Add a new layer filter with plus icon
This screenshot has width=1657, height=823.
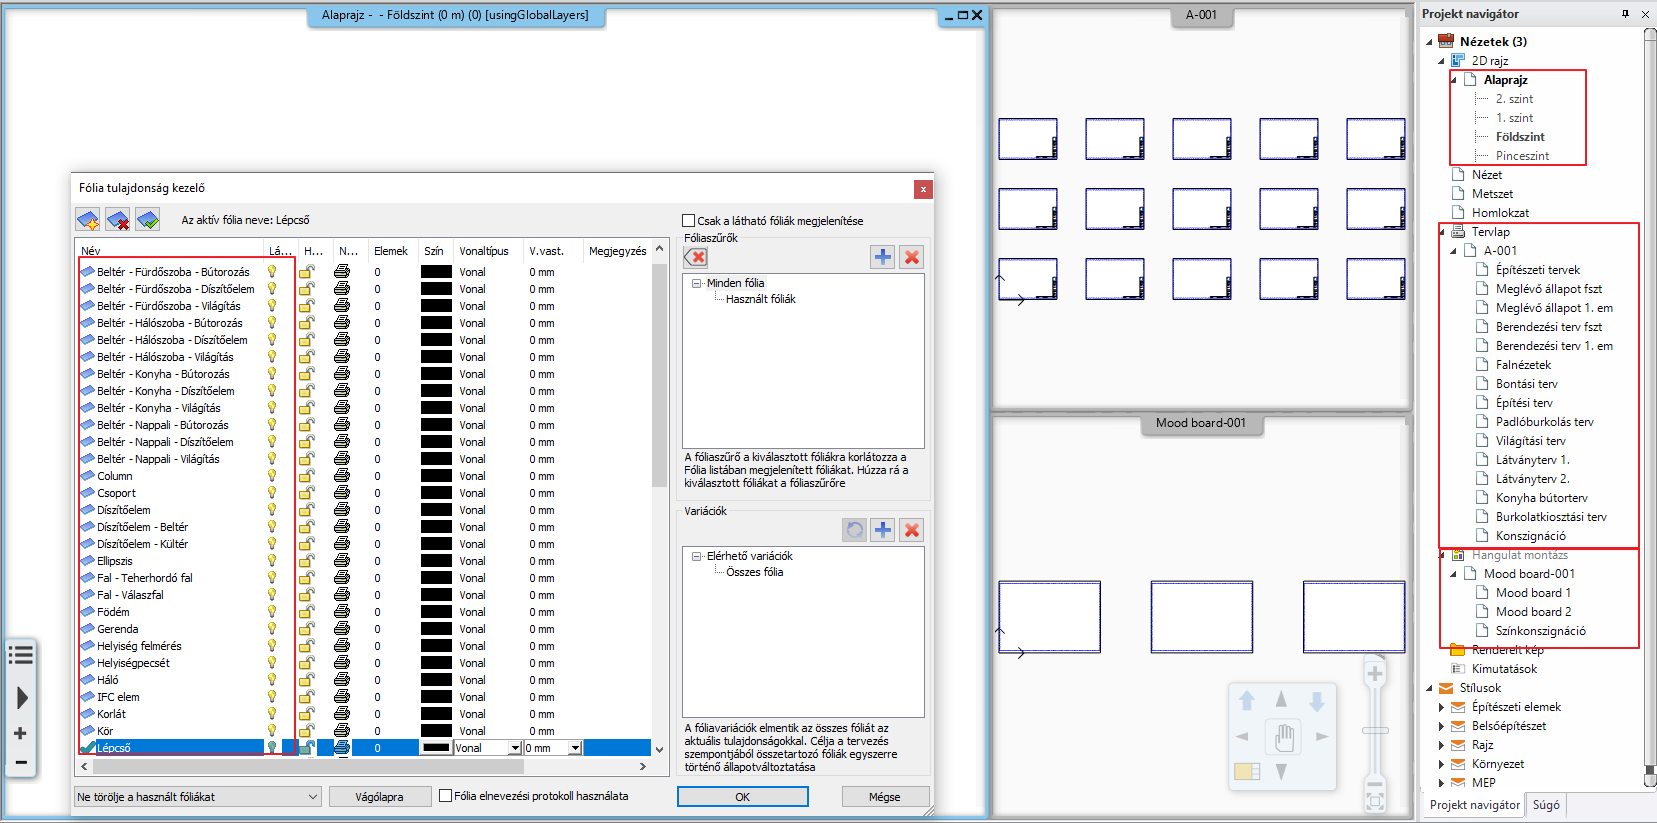pyautogui.click(x=882, y=257)
